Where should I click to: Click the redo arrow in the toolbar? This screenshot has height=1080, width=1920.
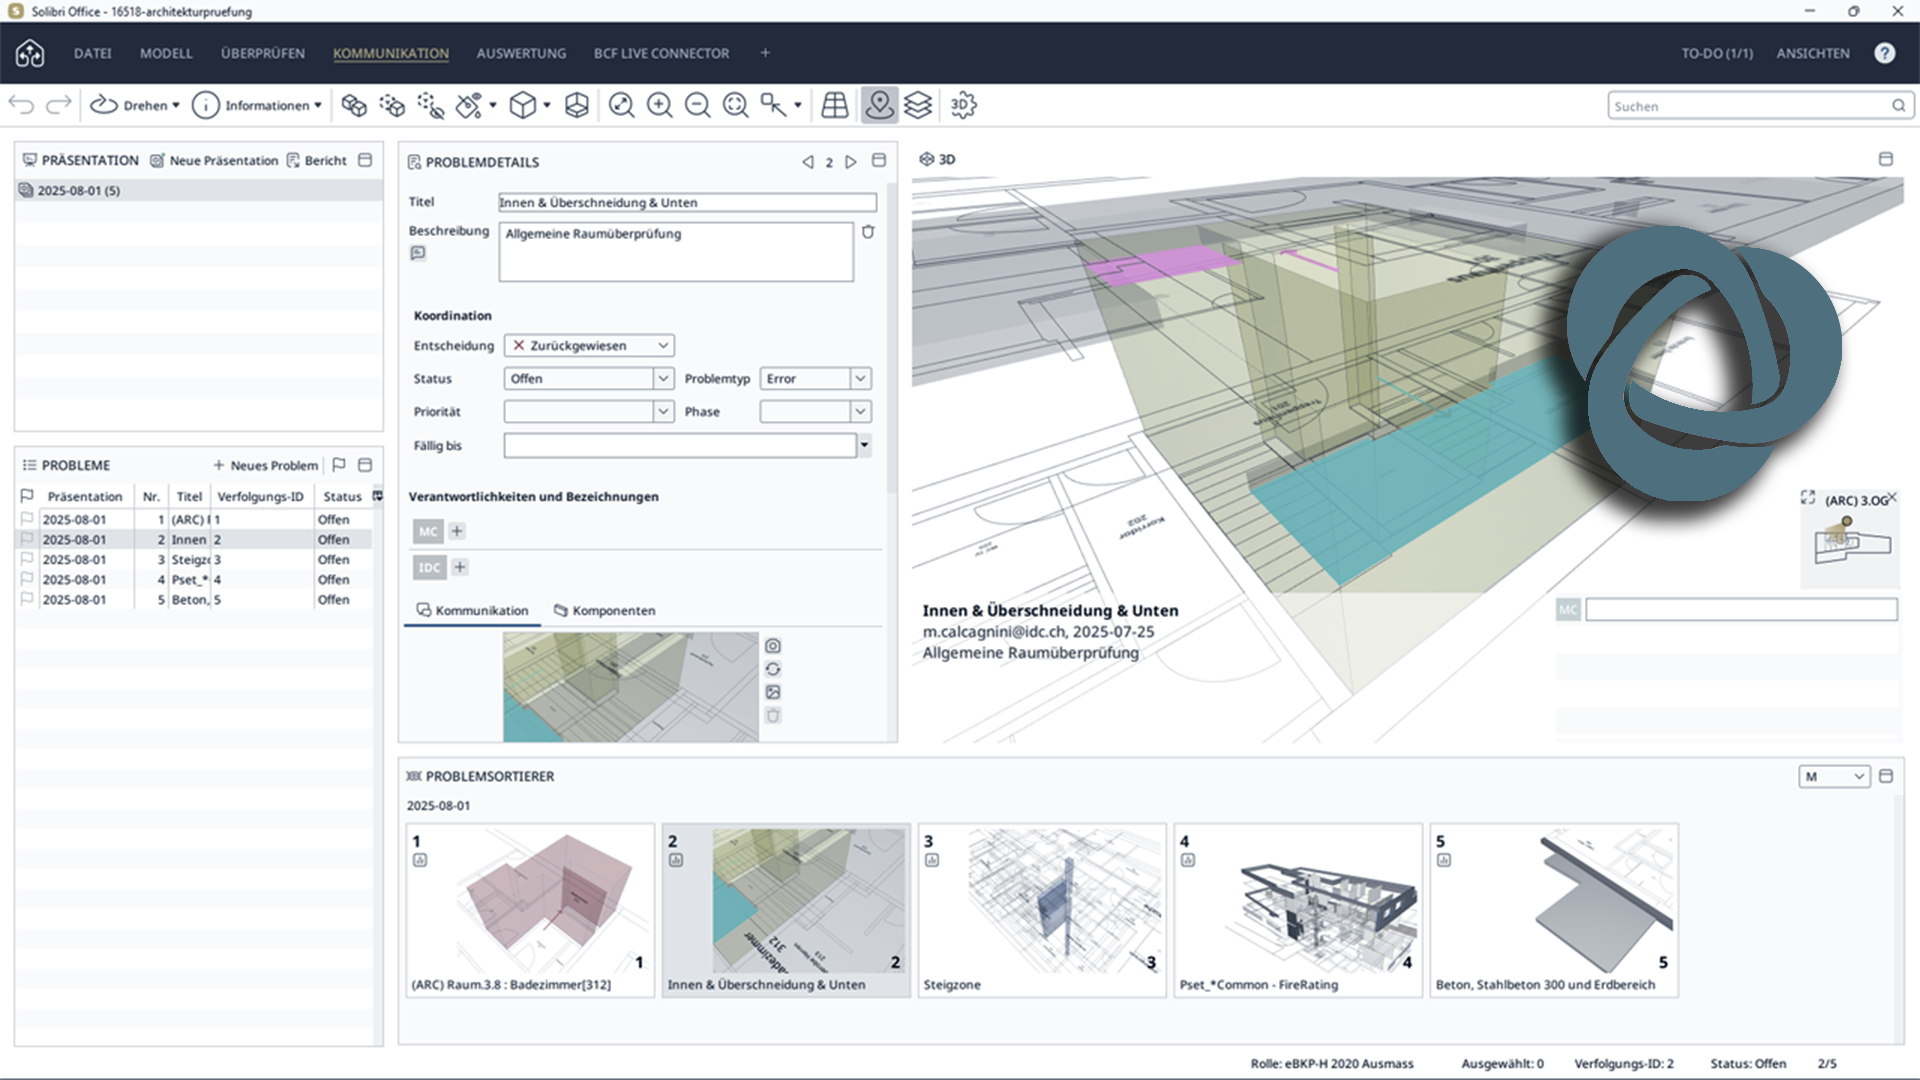pos(59,105)
